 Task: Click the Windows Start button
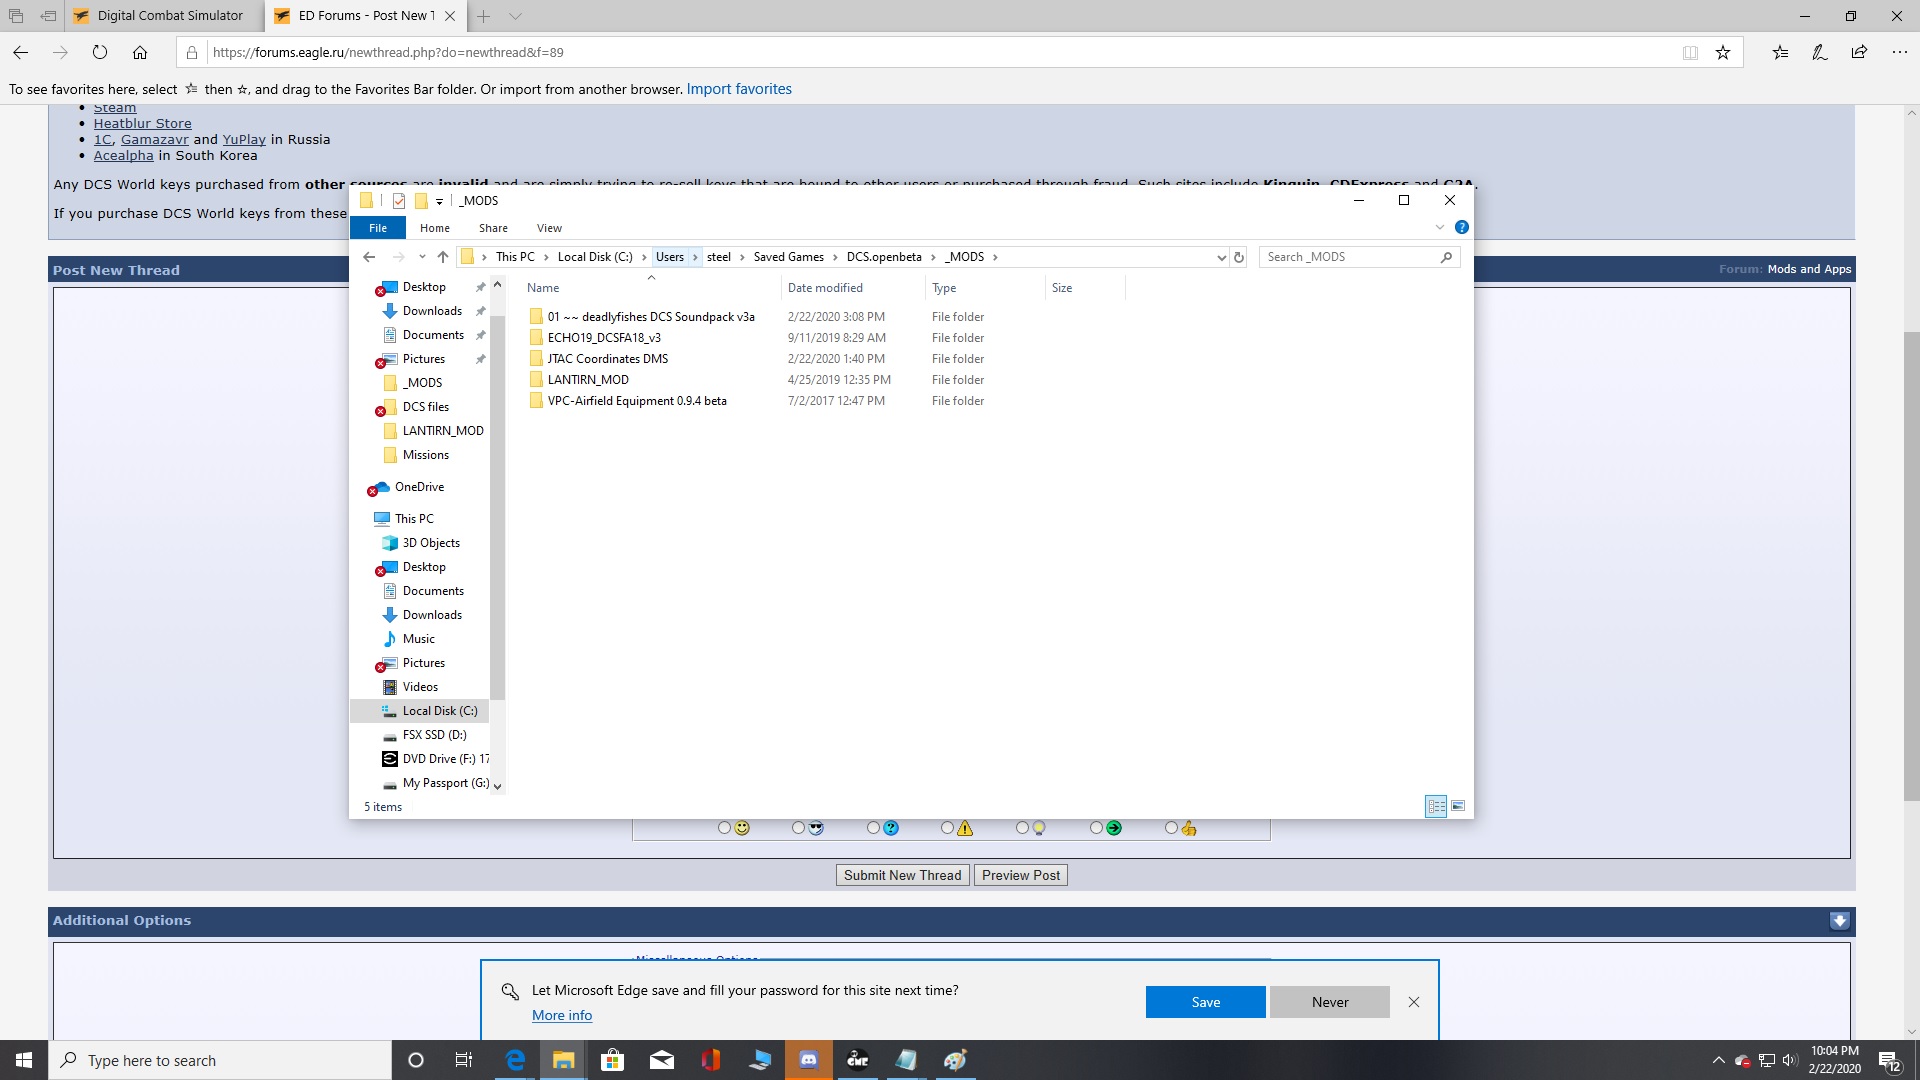[24, 1060]
